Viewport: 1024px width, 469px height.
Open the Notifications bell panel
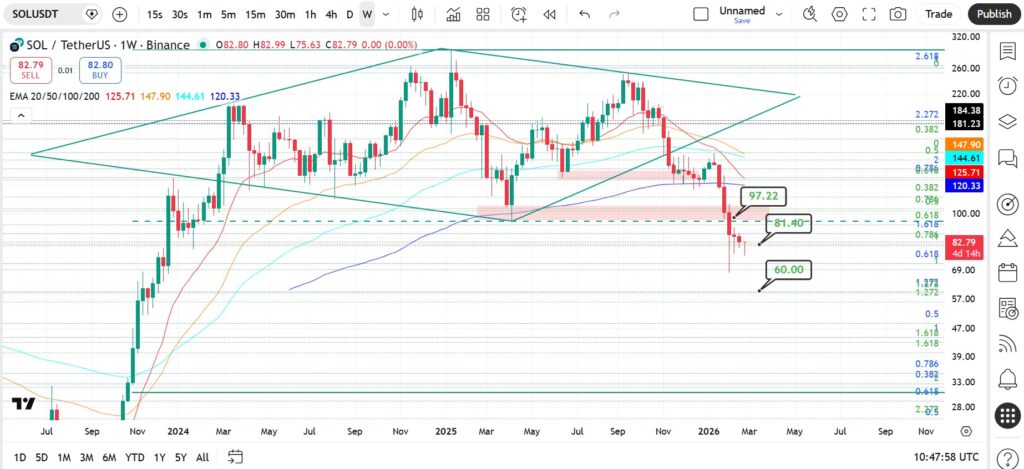[1007, 378]
